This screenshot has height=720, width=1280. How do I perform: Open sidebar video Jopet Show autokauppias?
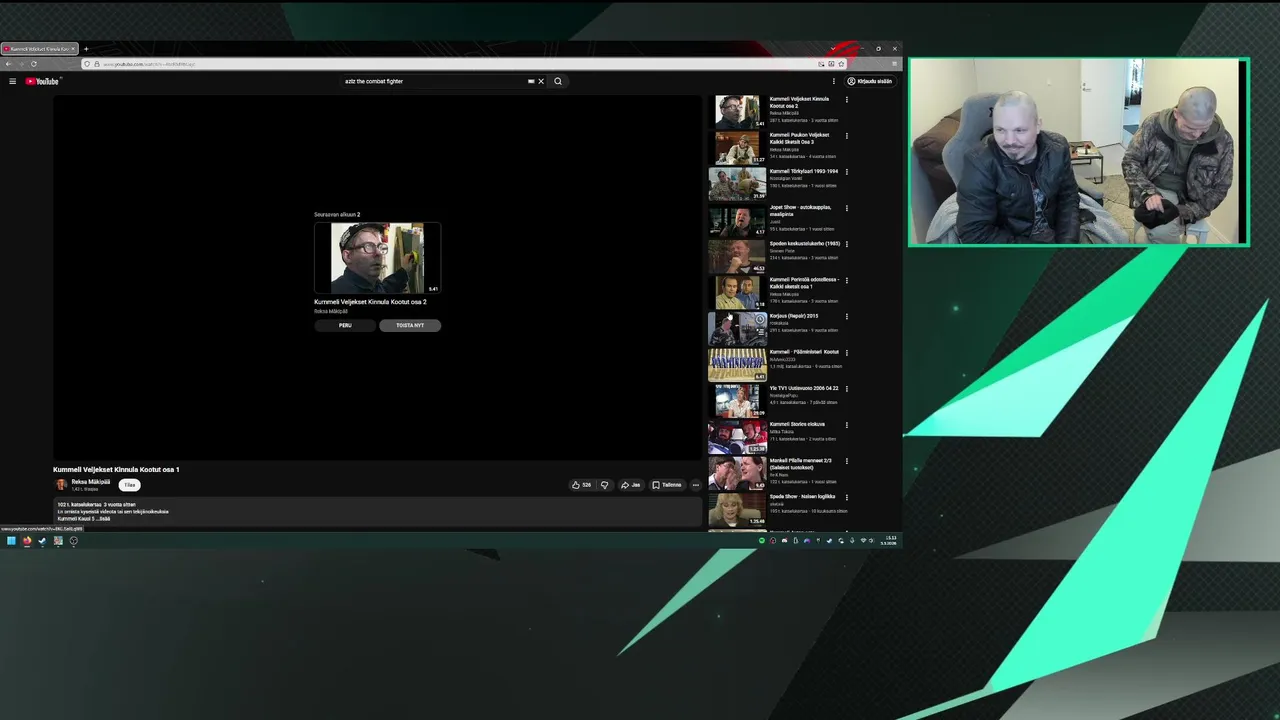800,210
